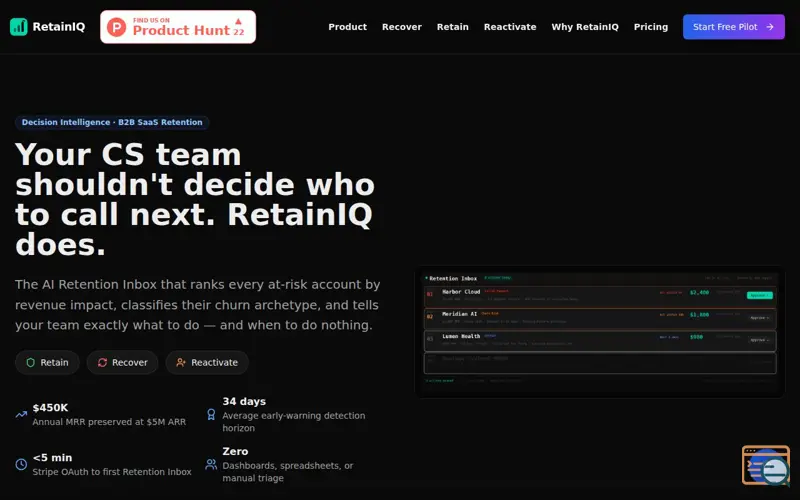Expand the Approve dropdown for Meridian AI

click(760, 318)
